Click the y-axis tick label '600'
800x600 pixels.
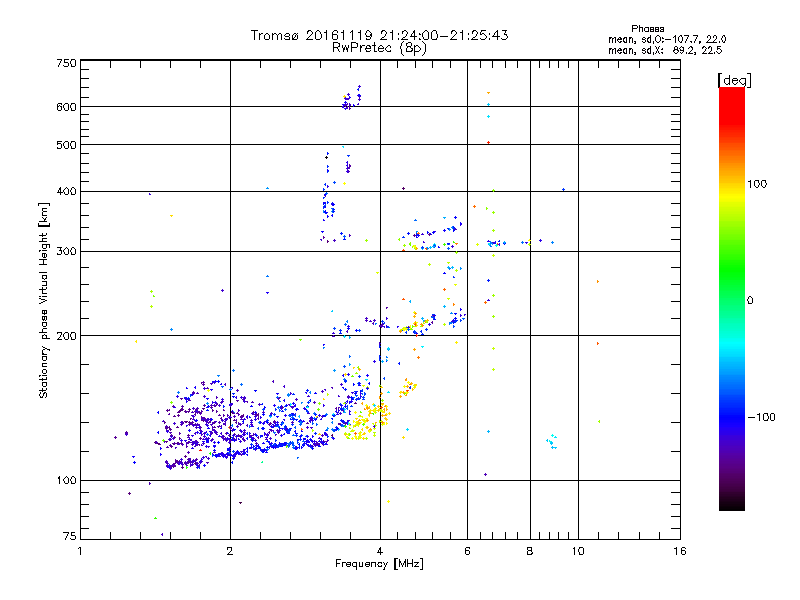pyautogui.click(x=66, y=107)
